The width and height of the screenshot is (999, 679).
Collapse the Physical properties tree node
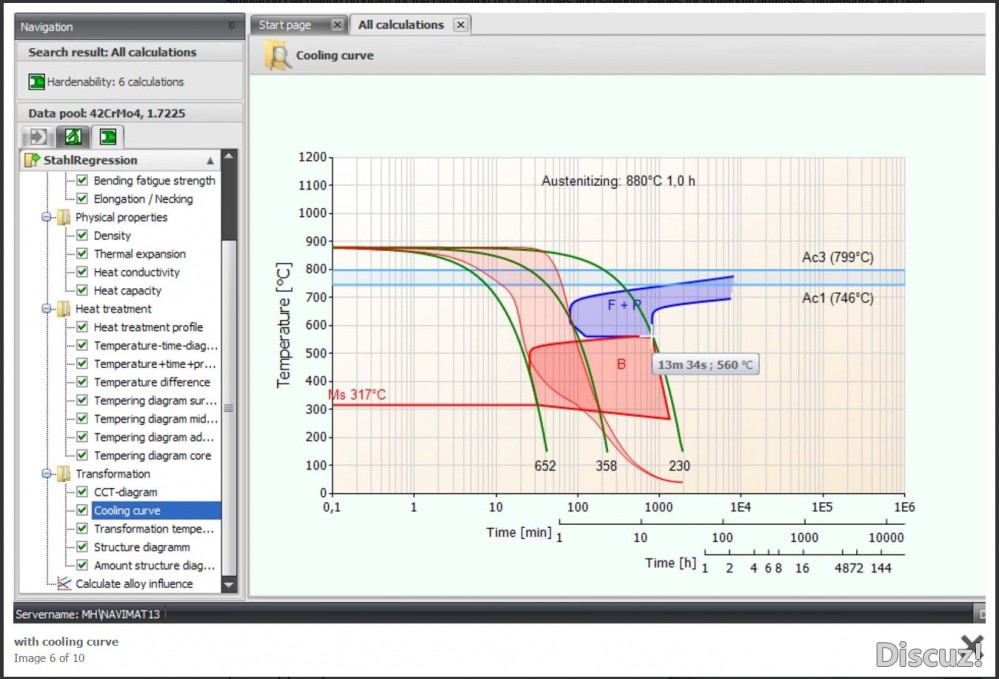(x=47, y=217)
